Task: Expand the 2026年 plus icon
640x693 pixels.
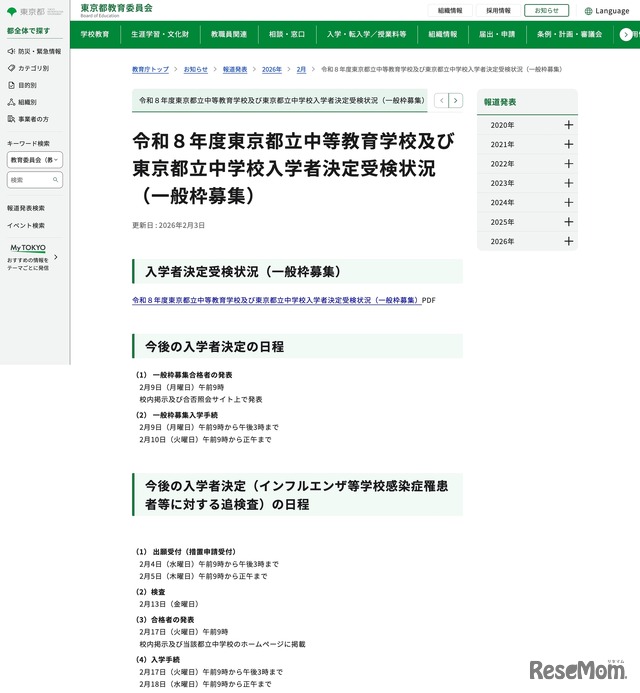Action: tap(569, 241)
